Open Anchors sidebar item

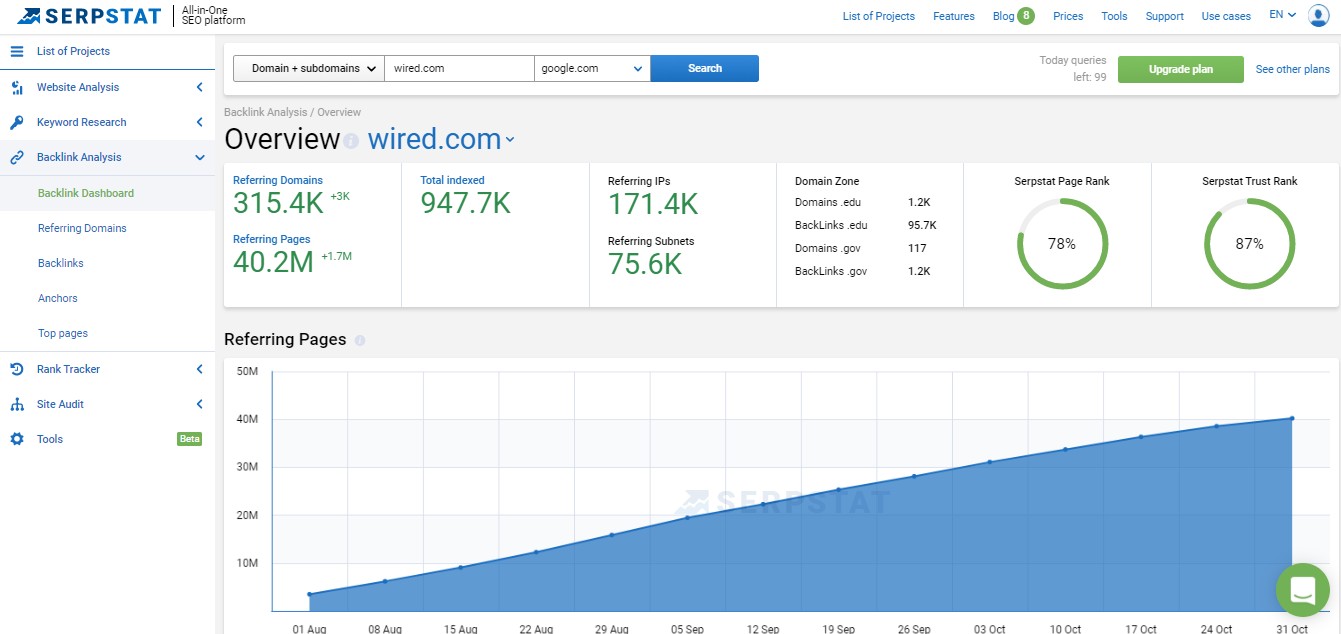point(58,298)
